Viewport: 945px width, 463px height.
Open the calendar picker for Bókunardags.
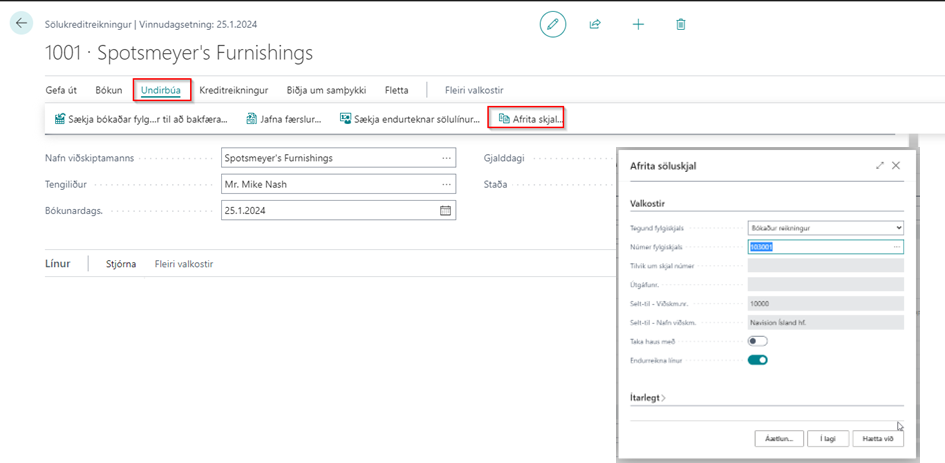[x=445, y=211]
